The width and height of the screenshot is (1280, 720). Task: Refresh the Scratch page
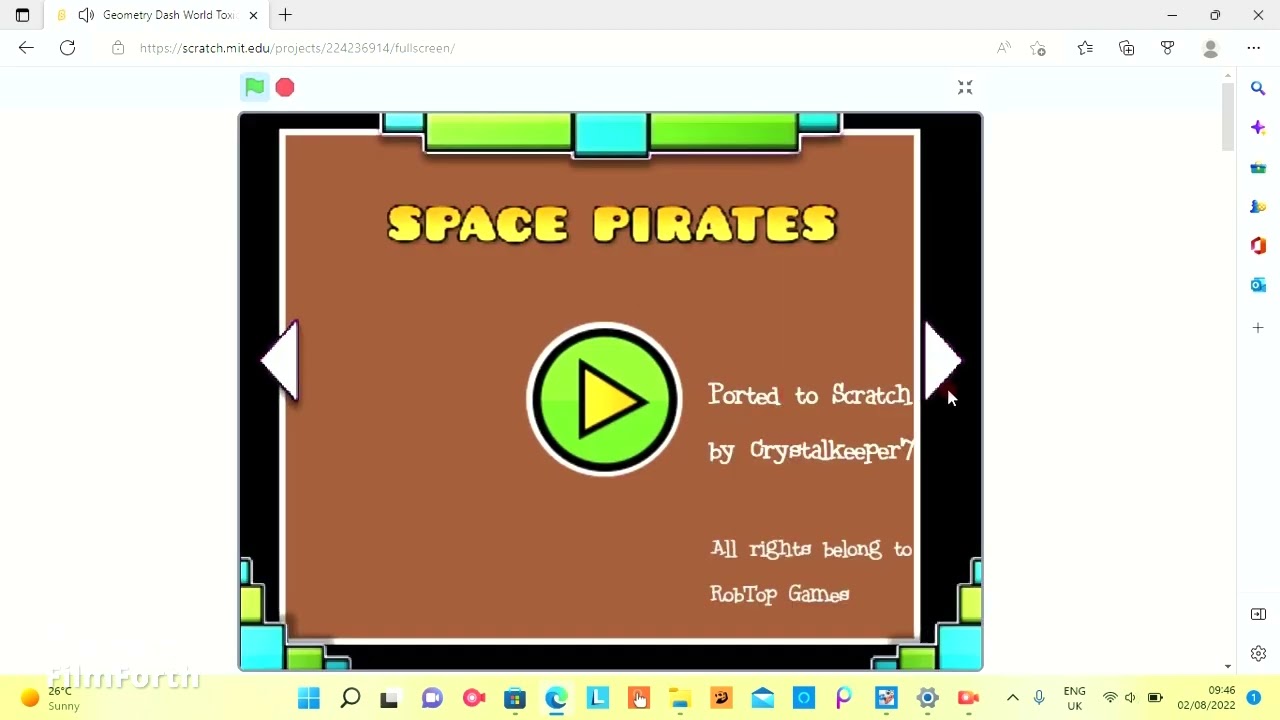[68, 47]
